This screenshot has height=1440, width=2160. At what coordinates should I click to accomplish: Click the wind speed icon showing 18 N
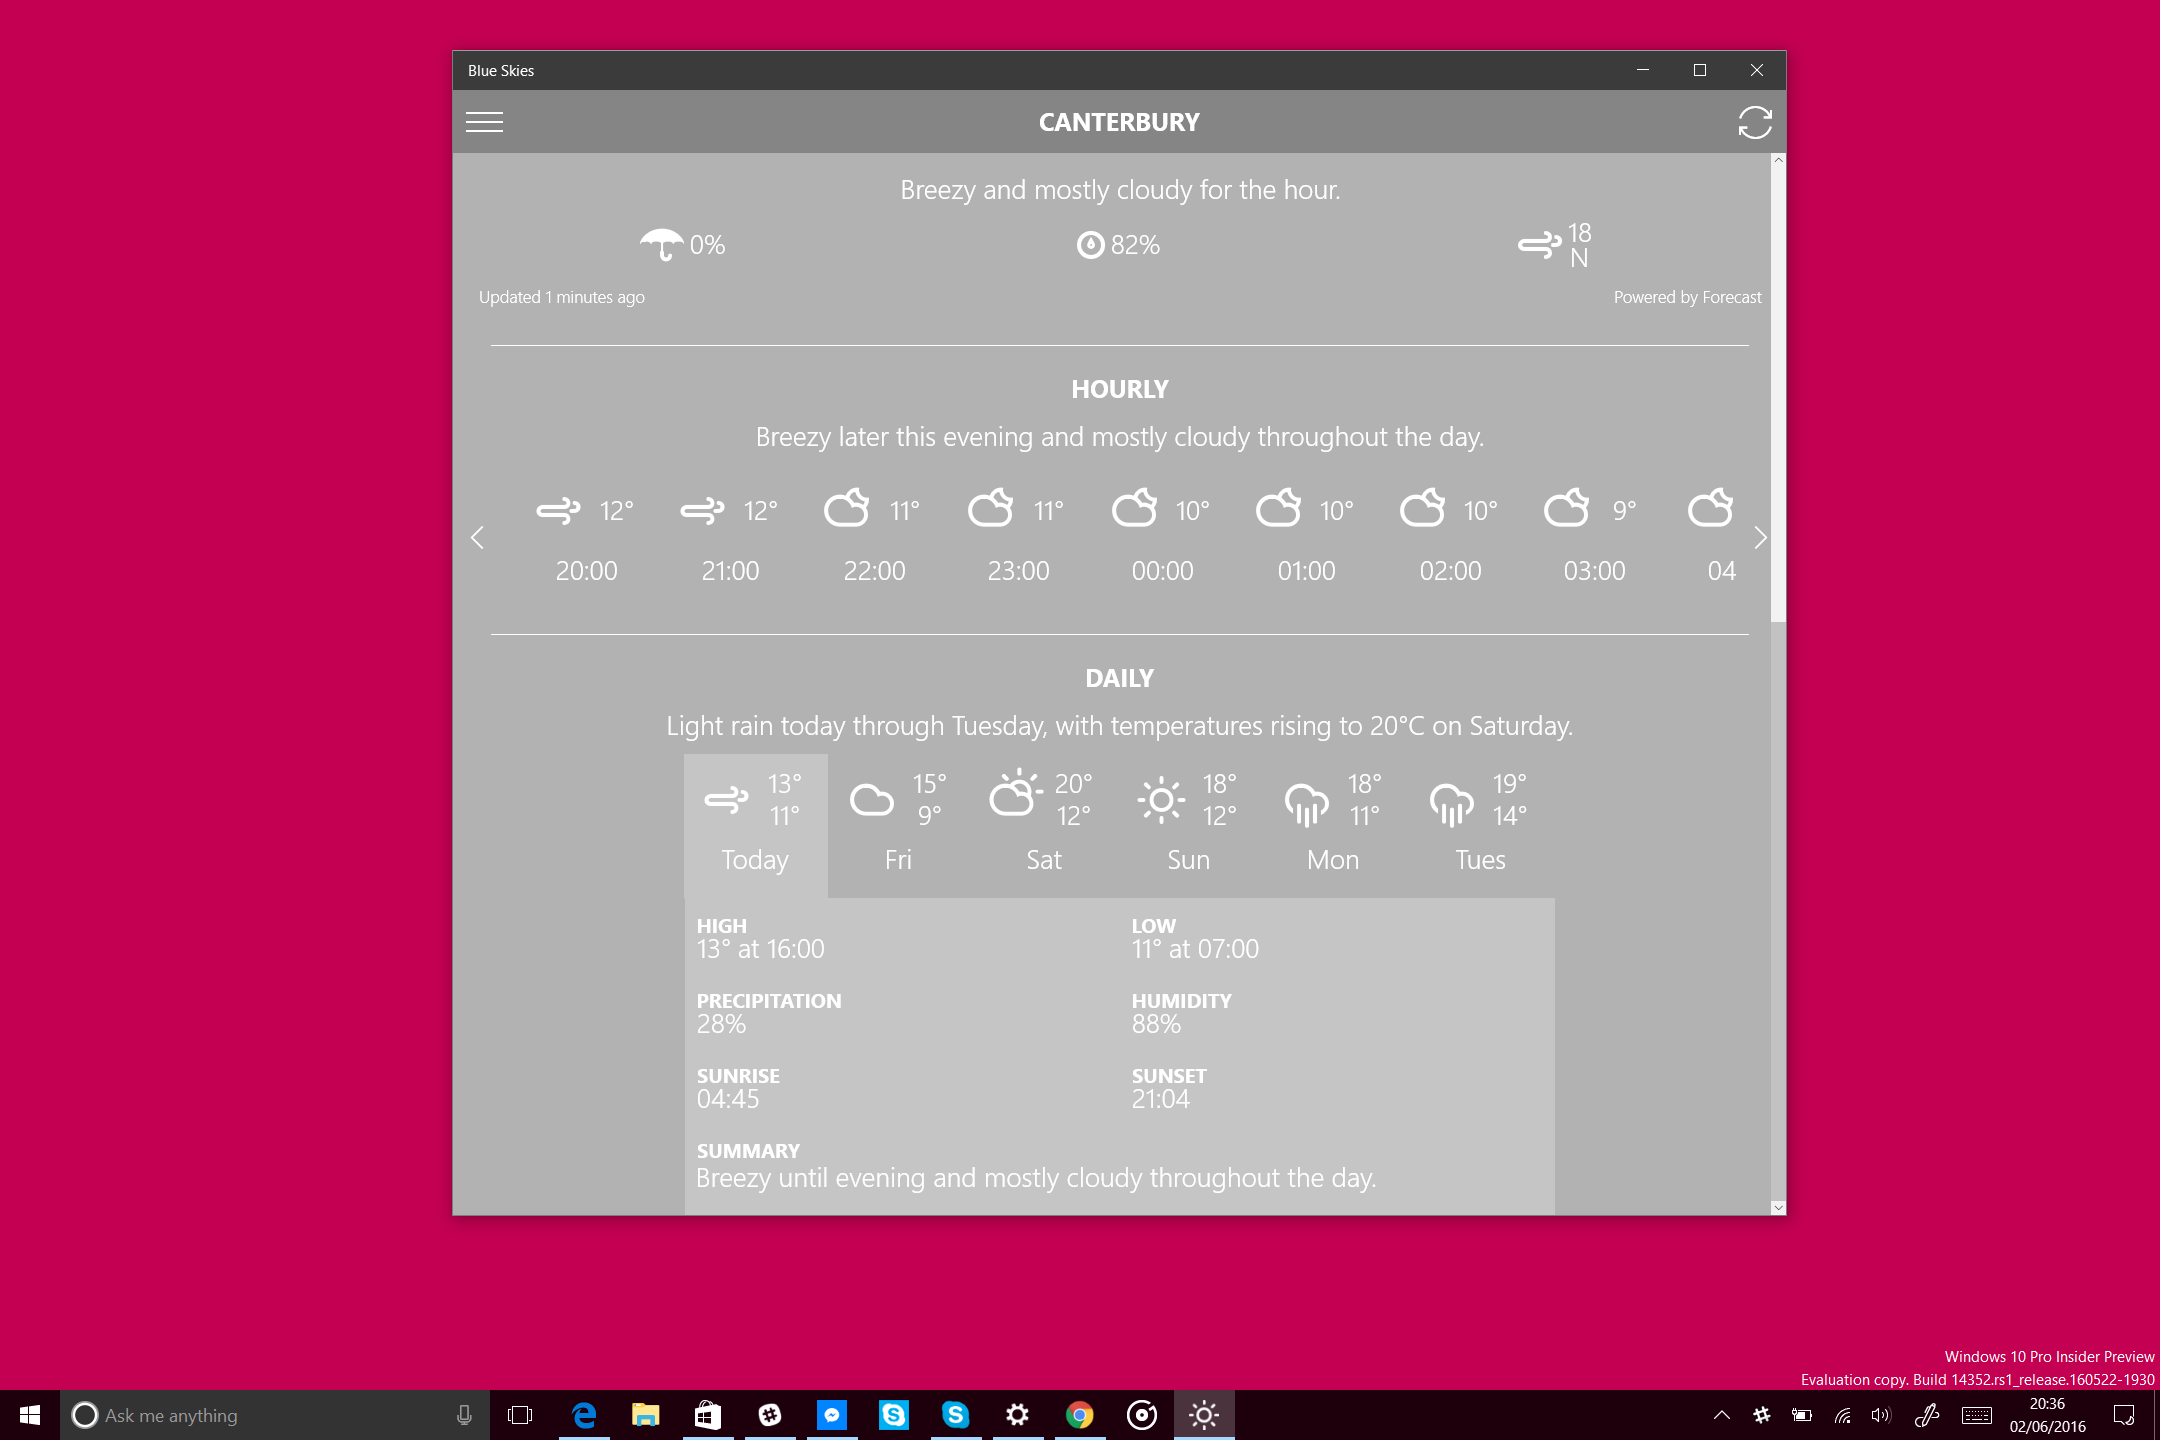(x=1540, y=245)
